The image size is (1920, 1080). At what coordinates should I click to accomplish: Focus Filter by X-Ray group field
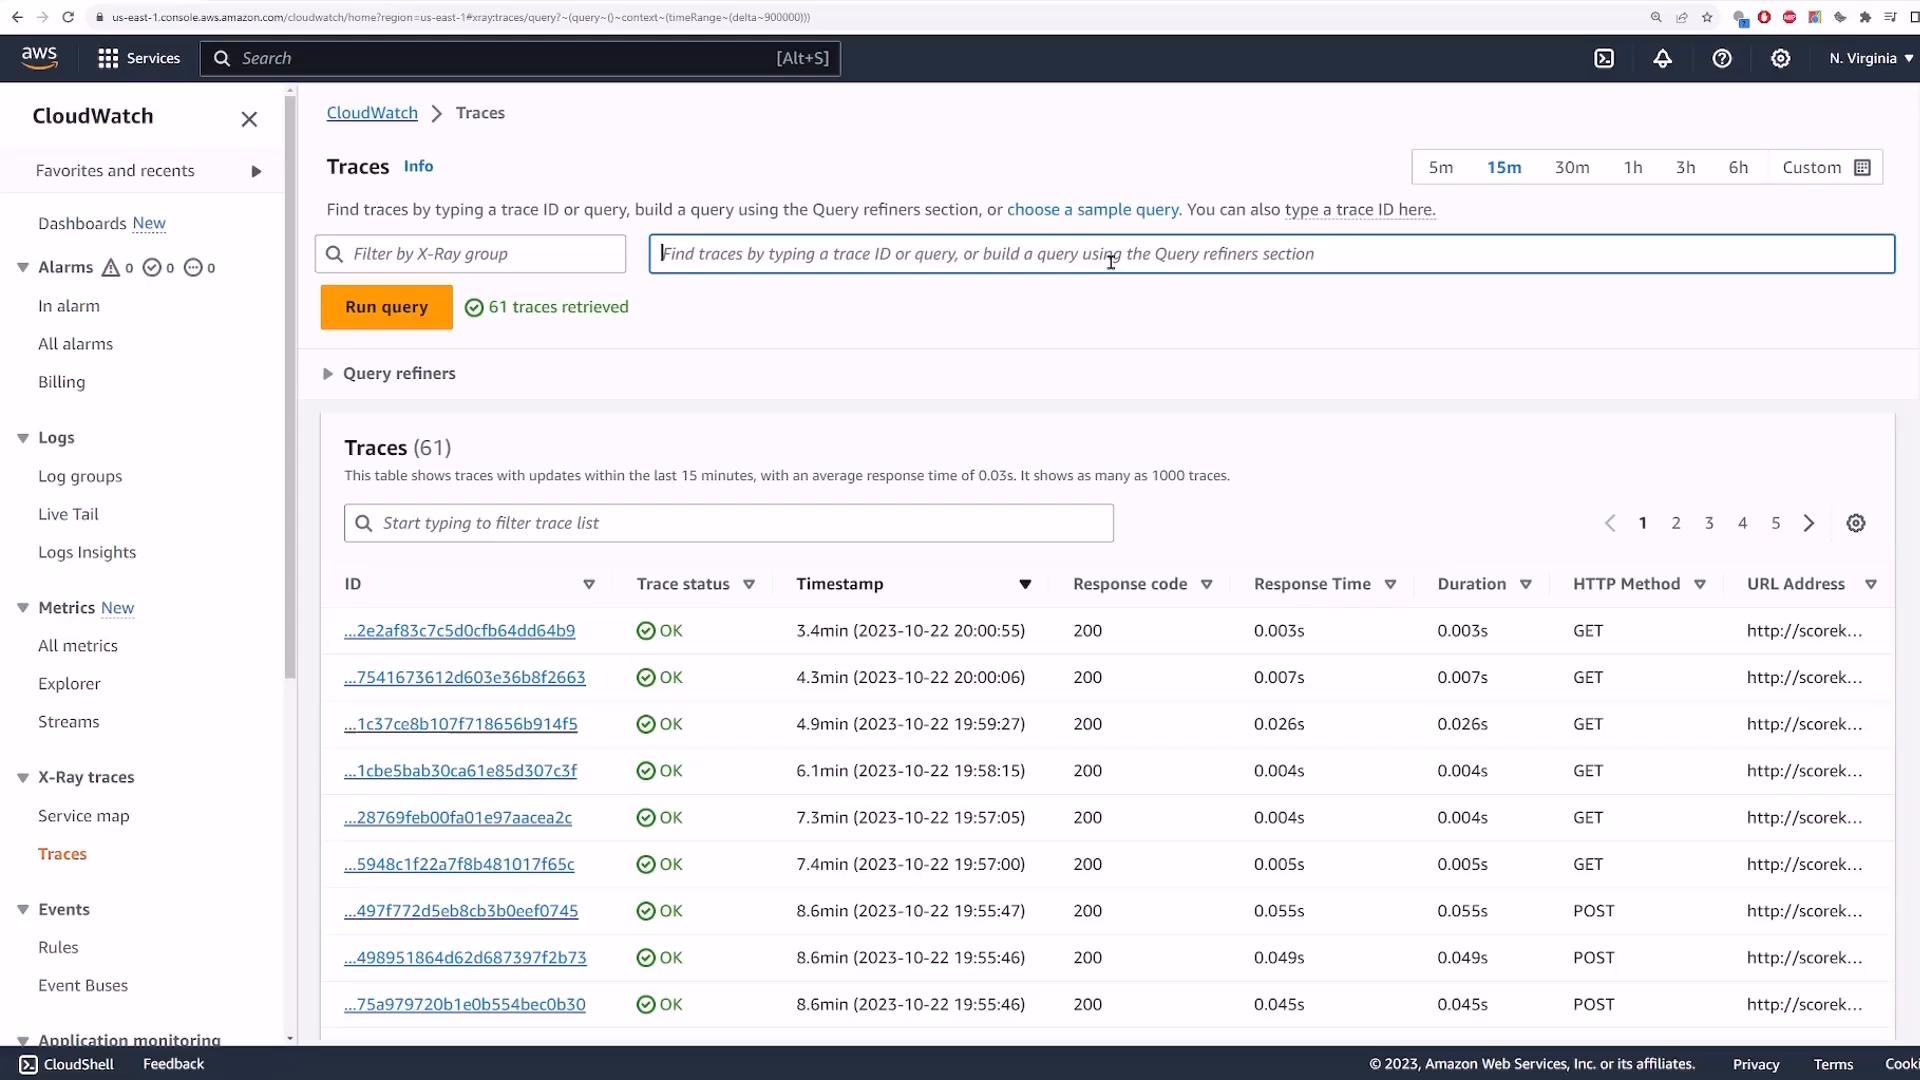coord(470,254)
